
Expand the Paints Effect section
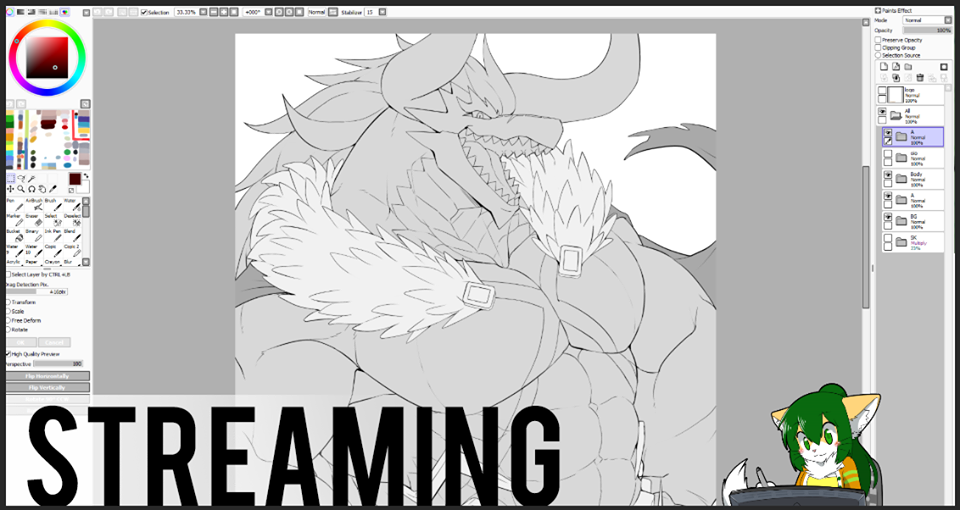coord(878,10)
